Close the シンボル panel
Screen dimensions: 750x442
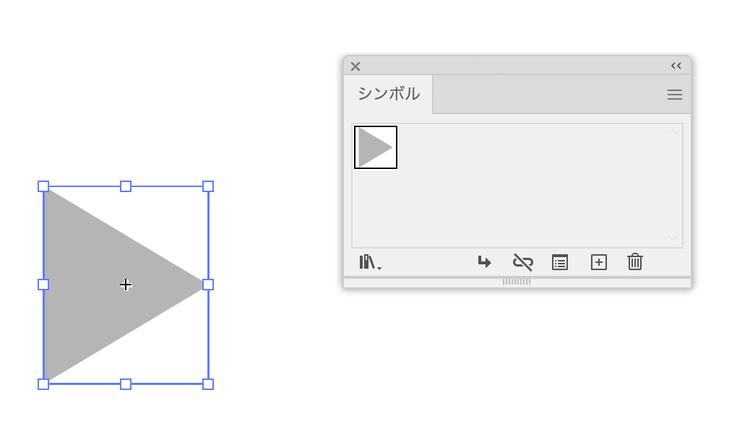[355, 66]
